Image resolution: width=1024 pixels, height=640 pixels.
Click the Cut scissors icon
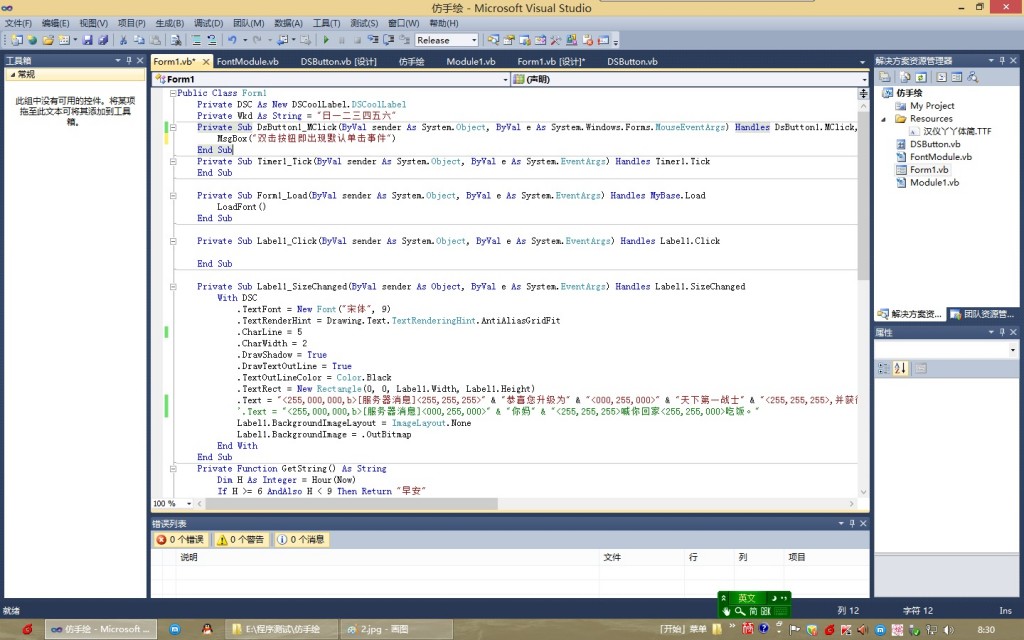(124, 40)
